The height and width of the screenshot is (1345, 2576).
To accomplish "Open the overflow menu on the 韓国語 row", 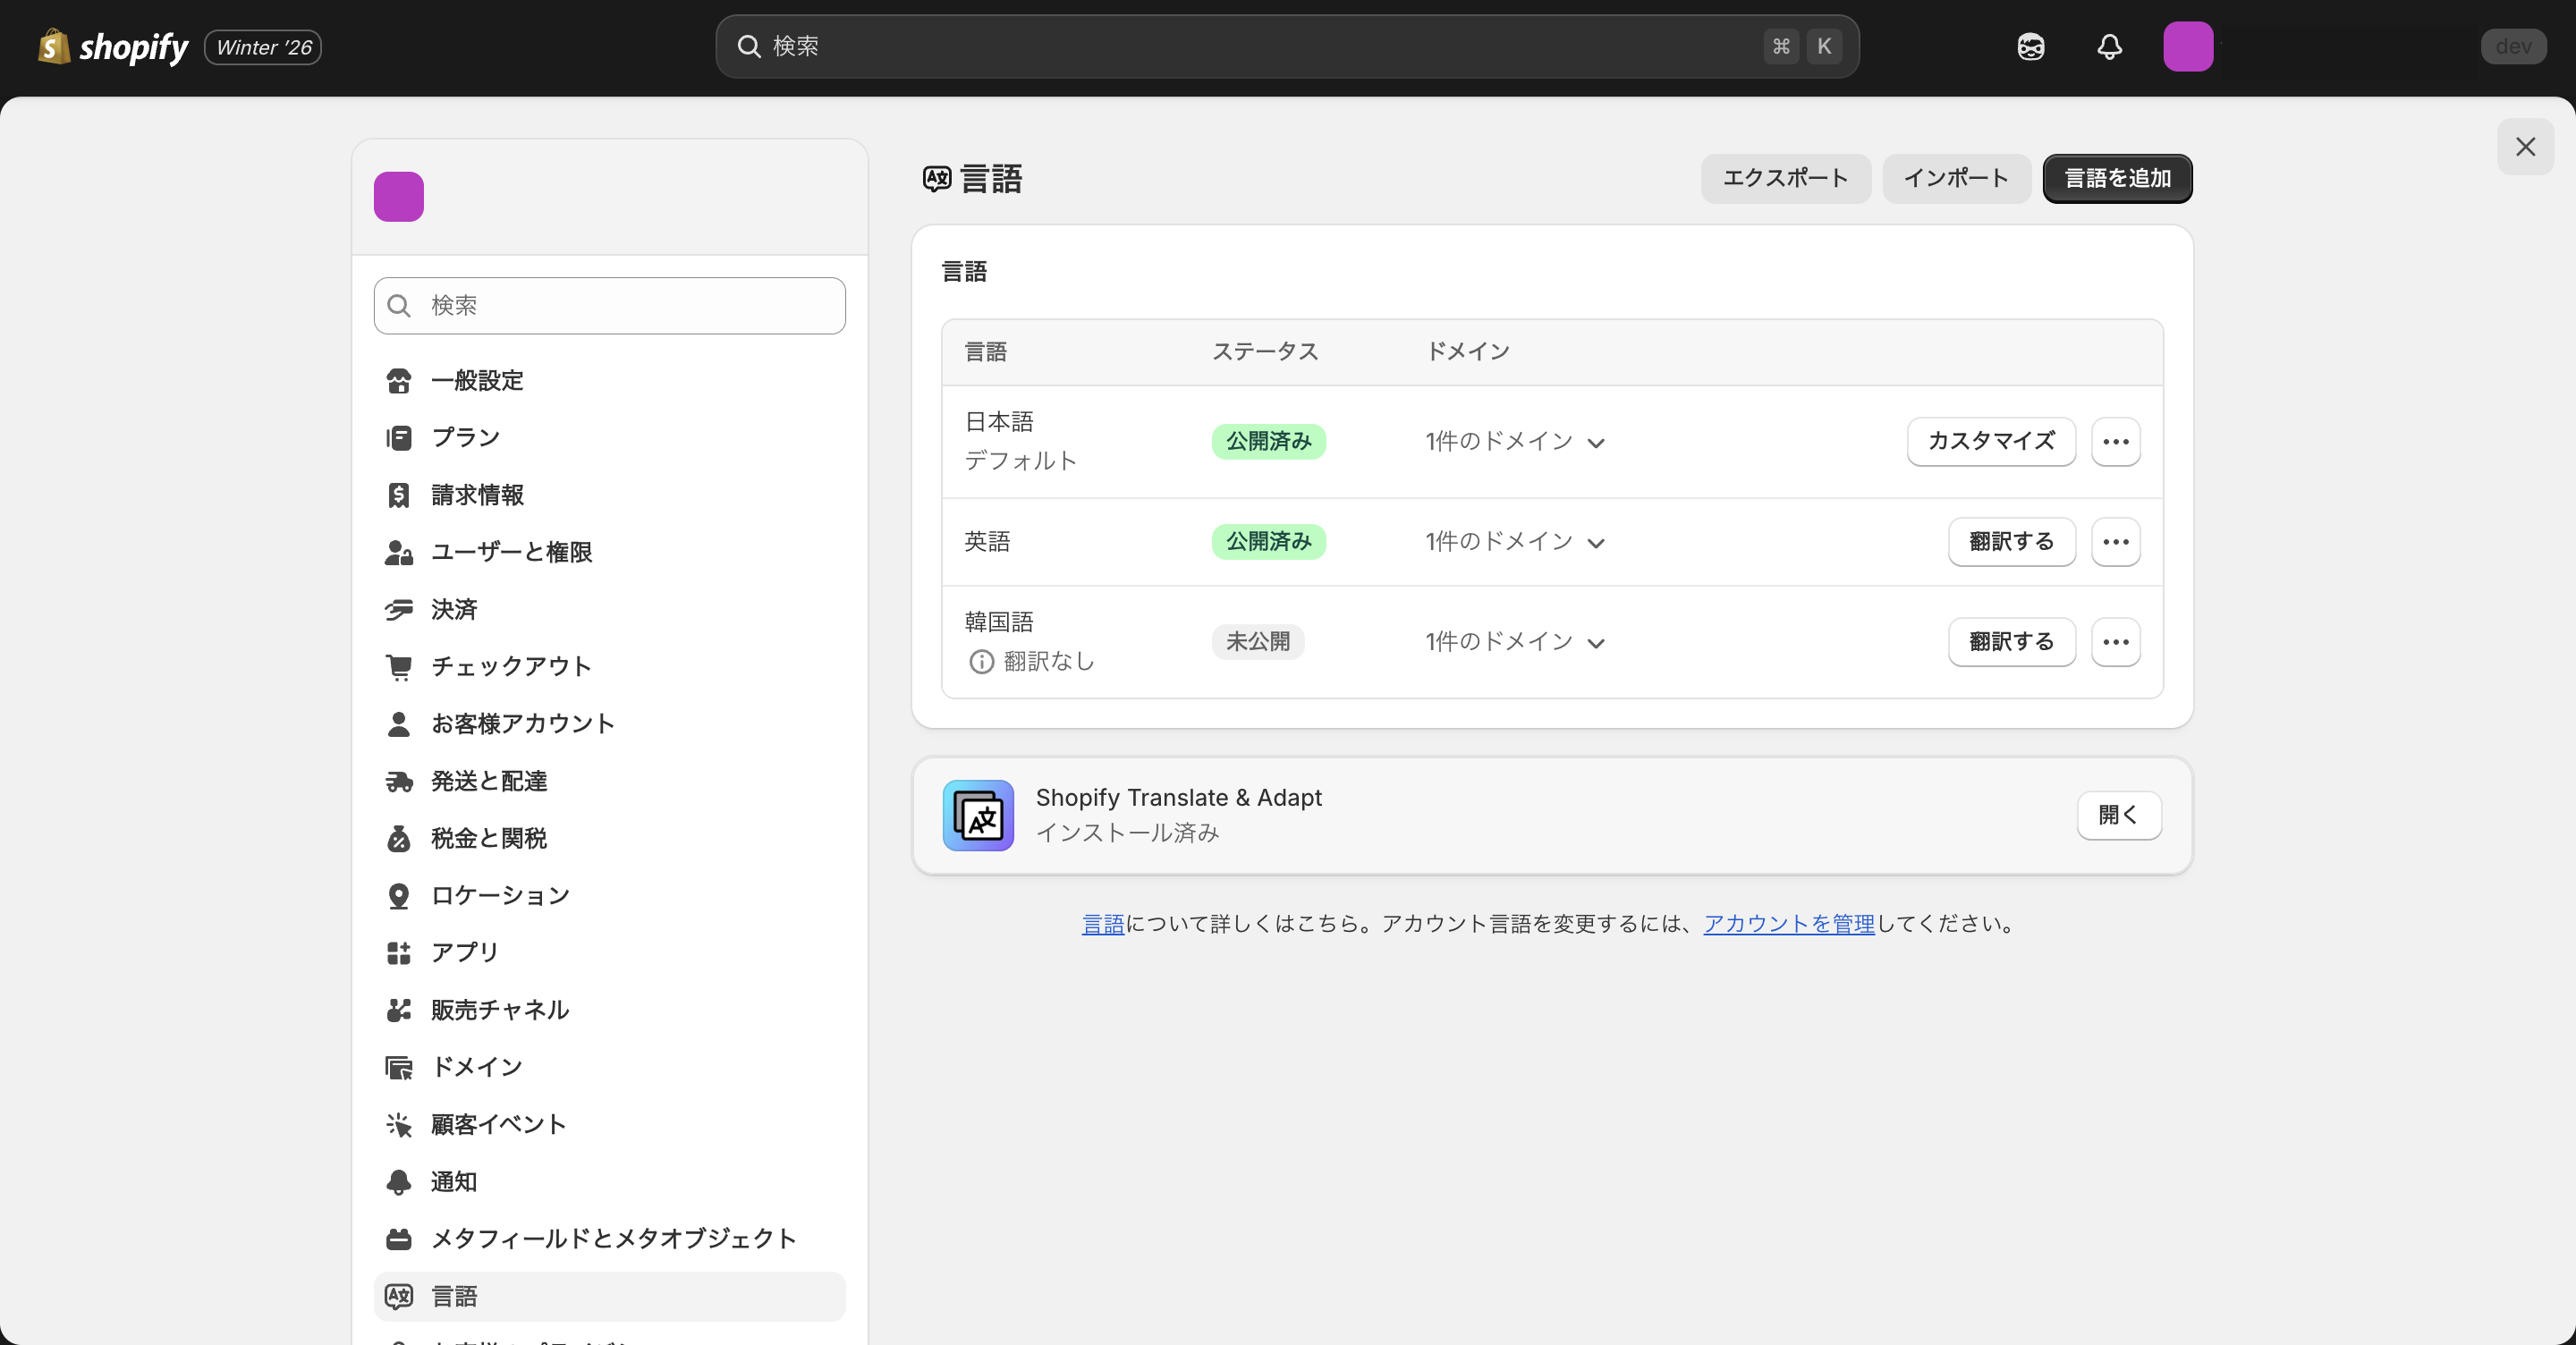I will pyautogui.click(x=2115, y=642).
